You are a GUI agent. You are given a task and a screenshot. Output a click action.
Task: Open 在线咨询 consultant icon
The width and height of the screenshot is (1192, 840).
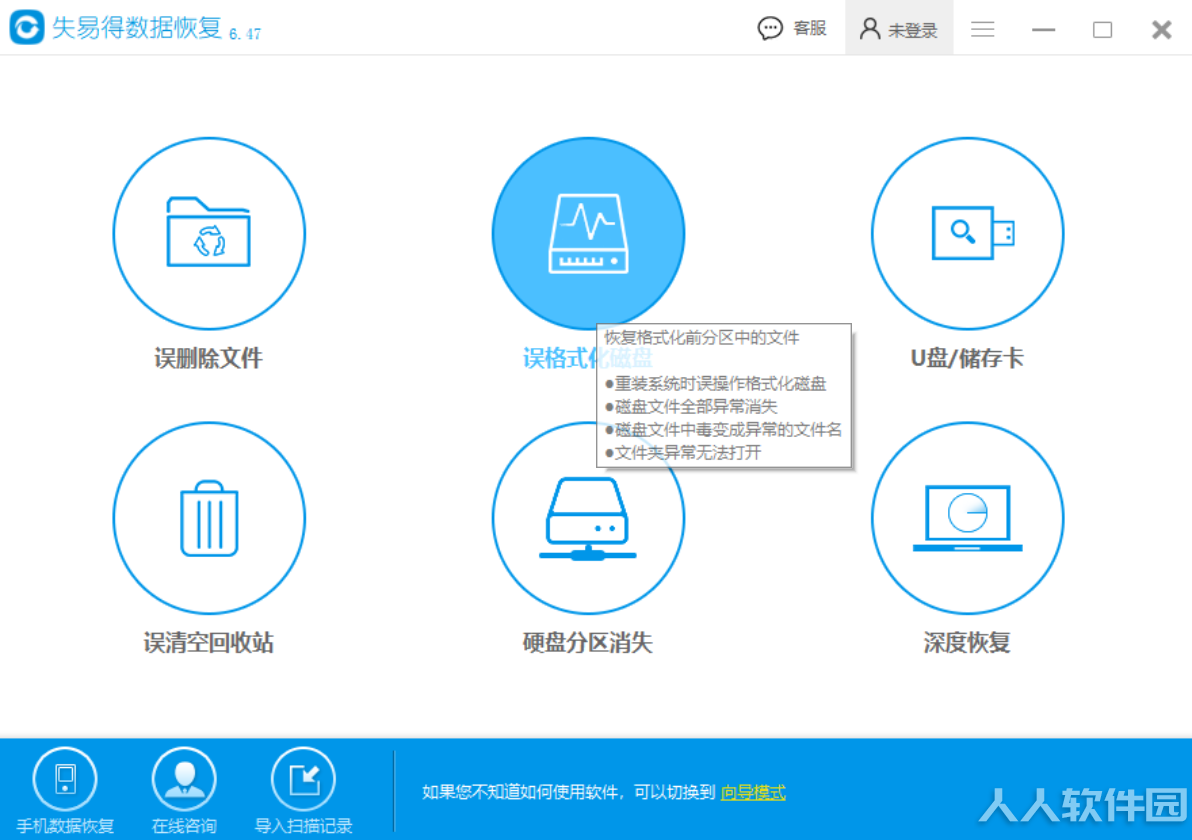pos(184,779)
